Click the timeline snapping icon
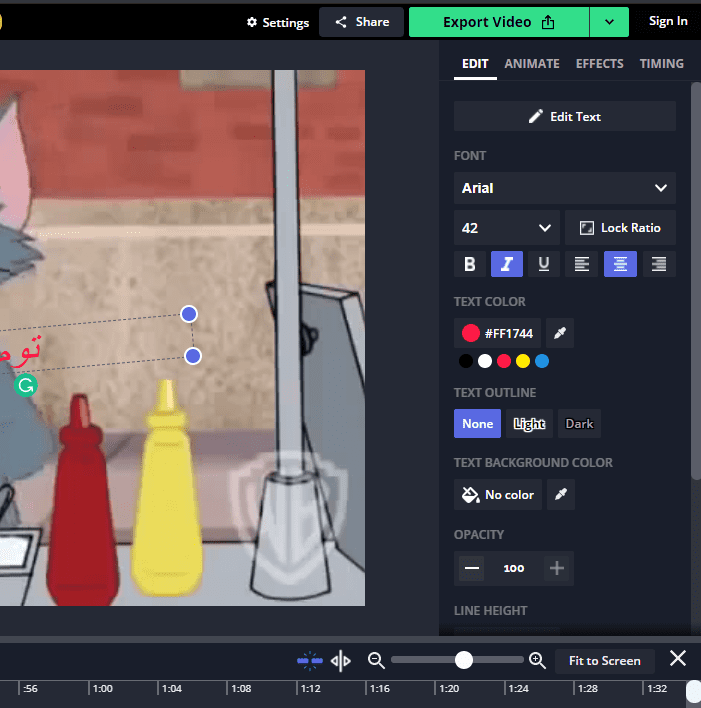The image size is (701, 708). click(310, 660)
